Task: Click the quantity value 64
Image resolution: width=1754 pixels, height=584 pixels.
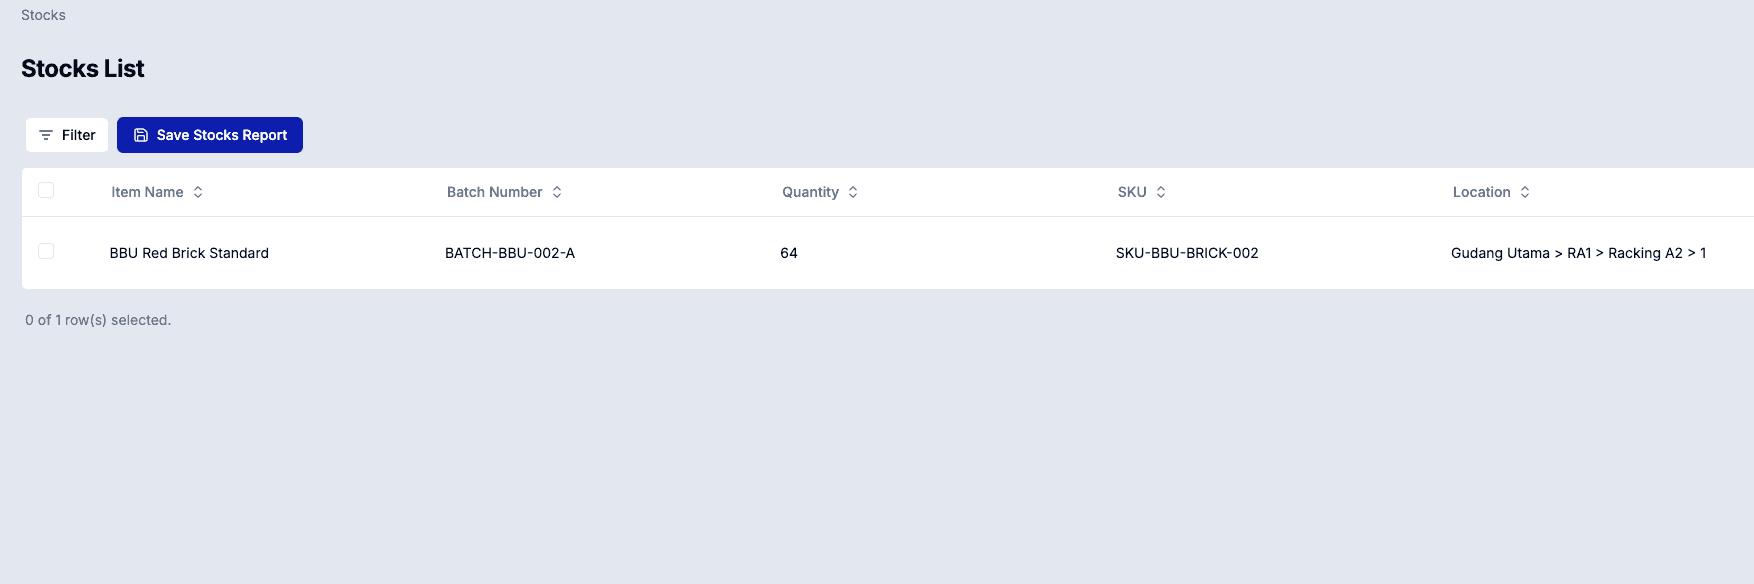Action: (x=789, y=253)
